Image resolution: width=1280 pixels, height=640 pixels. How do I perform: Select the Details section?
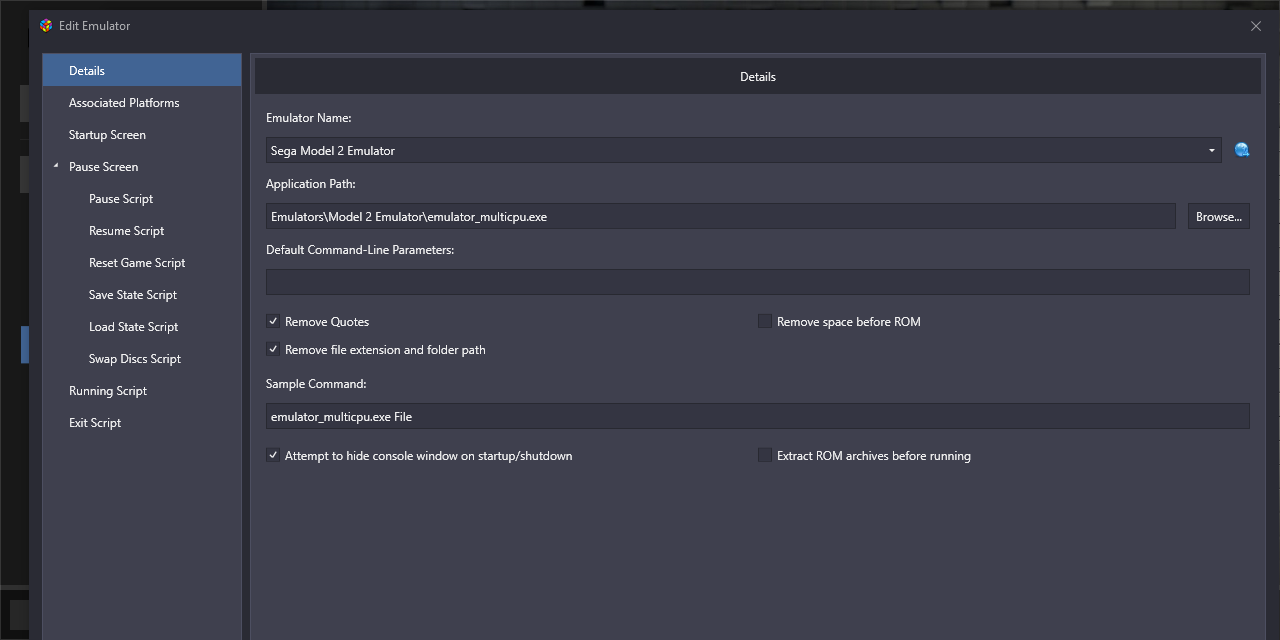point(142,70)
